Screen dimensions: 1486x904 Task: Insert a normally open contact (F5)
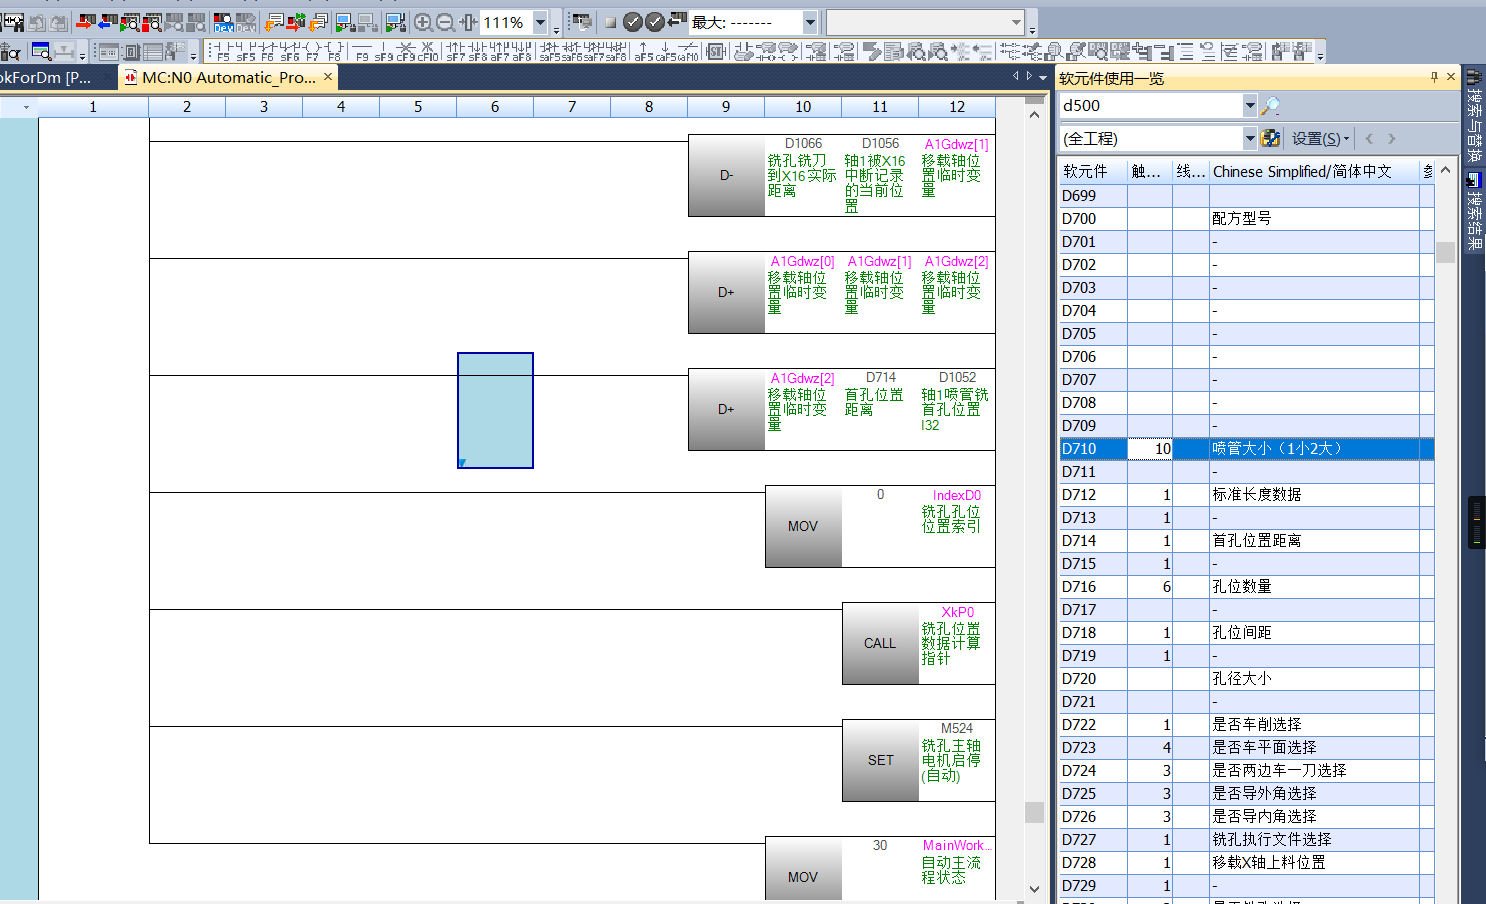click(222, 51)
